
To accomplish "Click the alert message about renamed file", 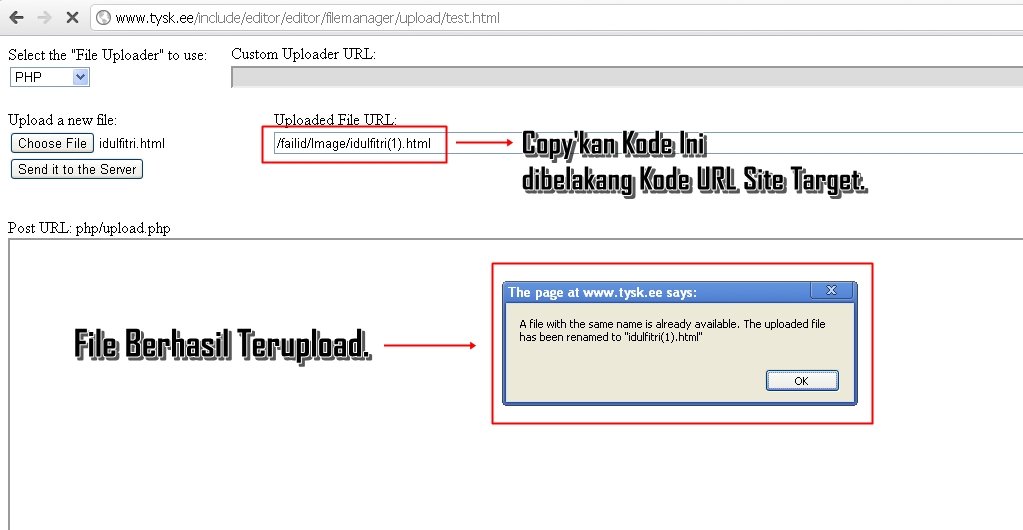I will pyautogui.click(x=673, y=330).
